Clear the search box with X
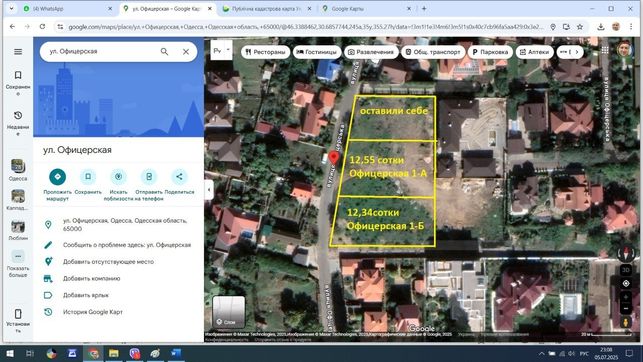The width and height of the screenshot is (643, 362). 186,52
